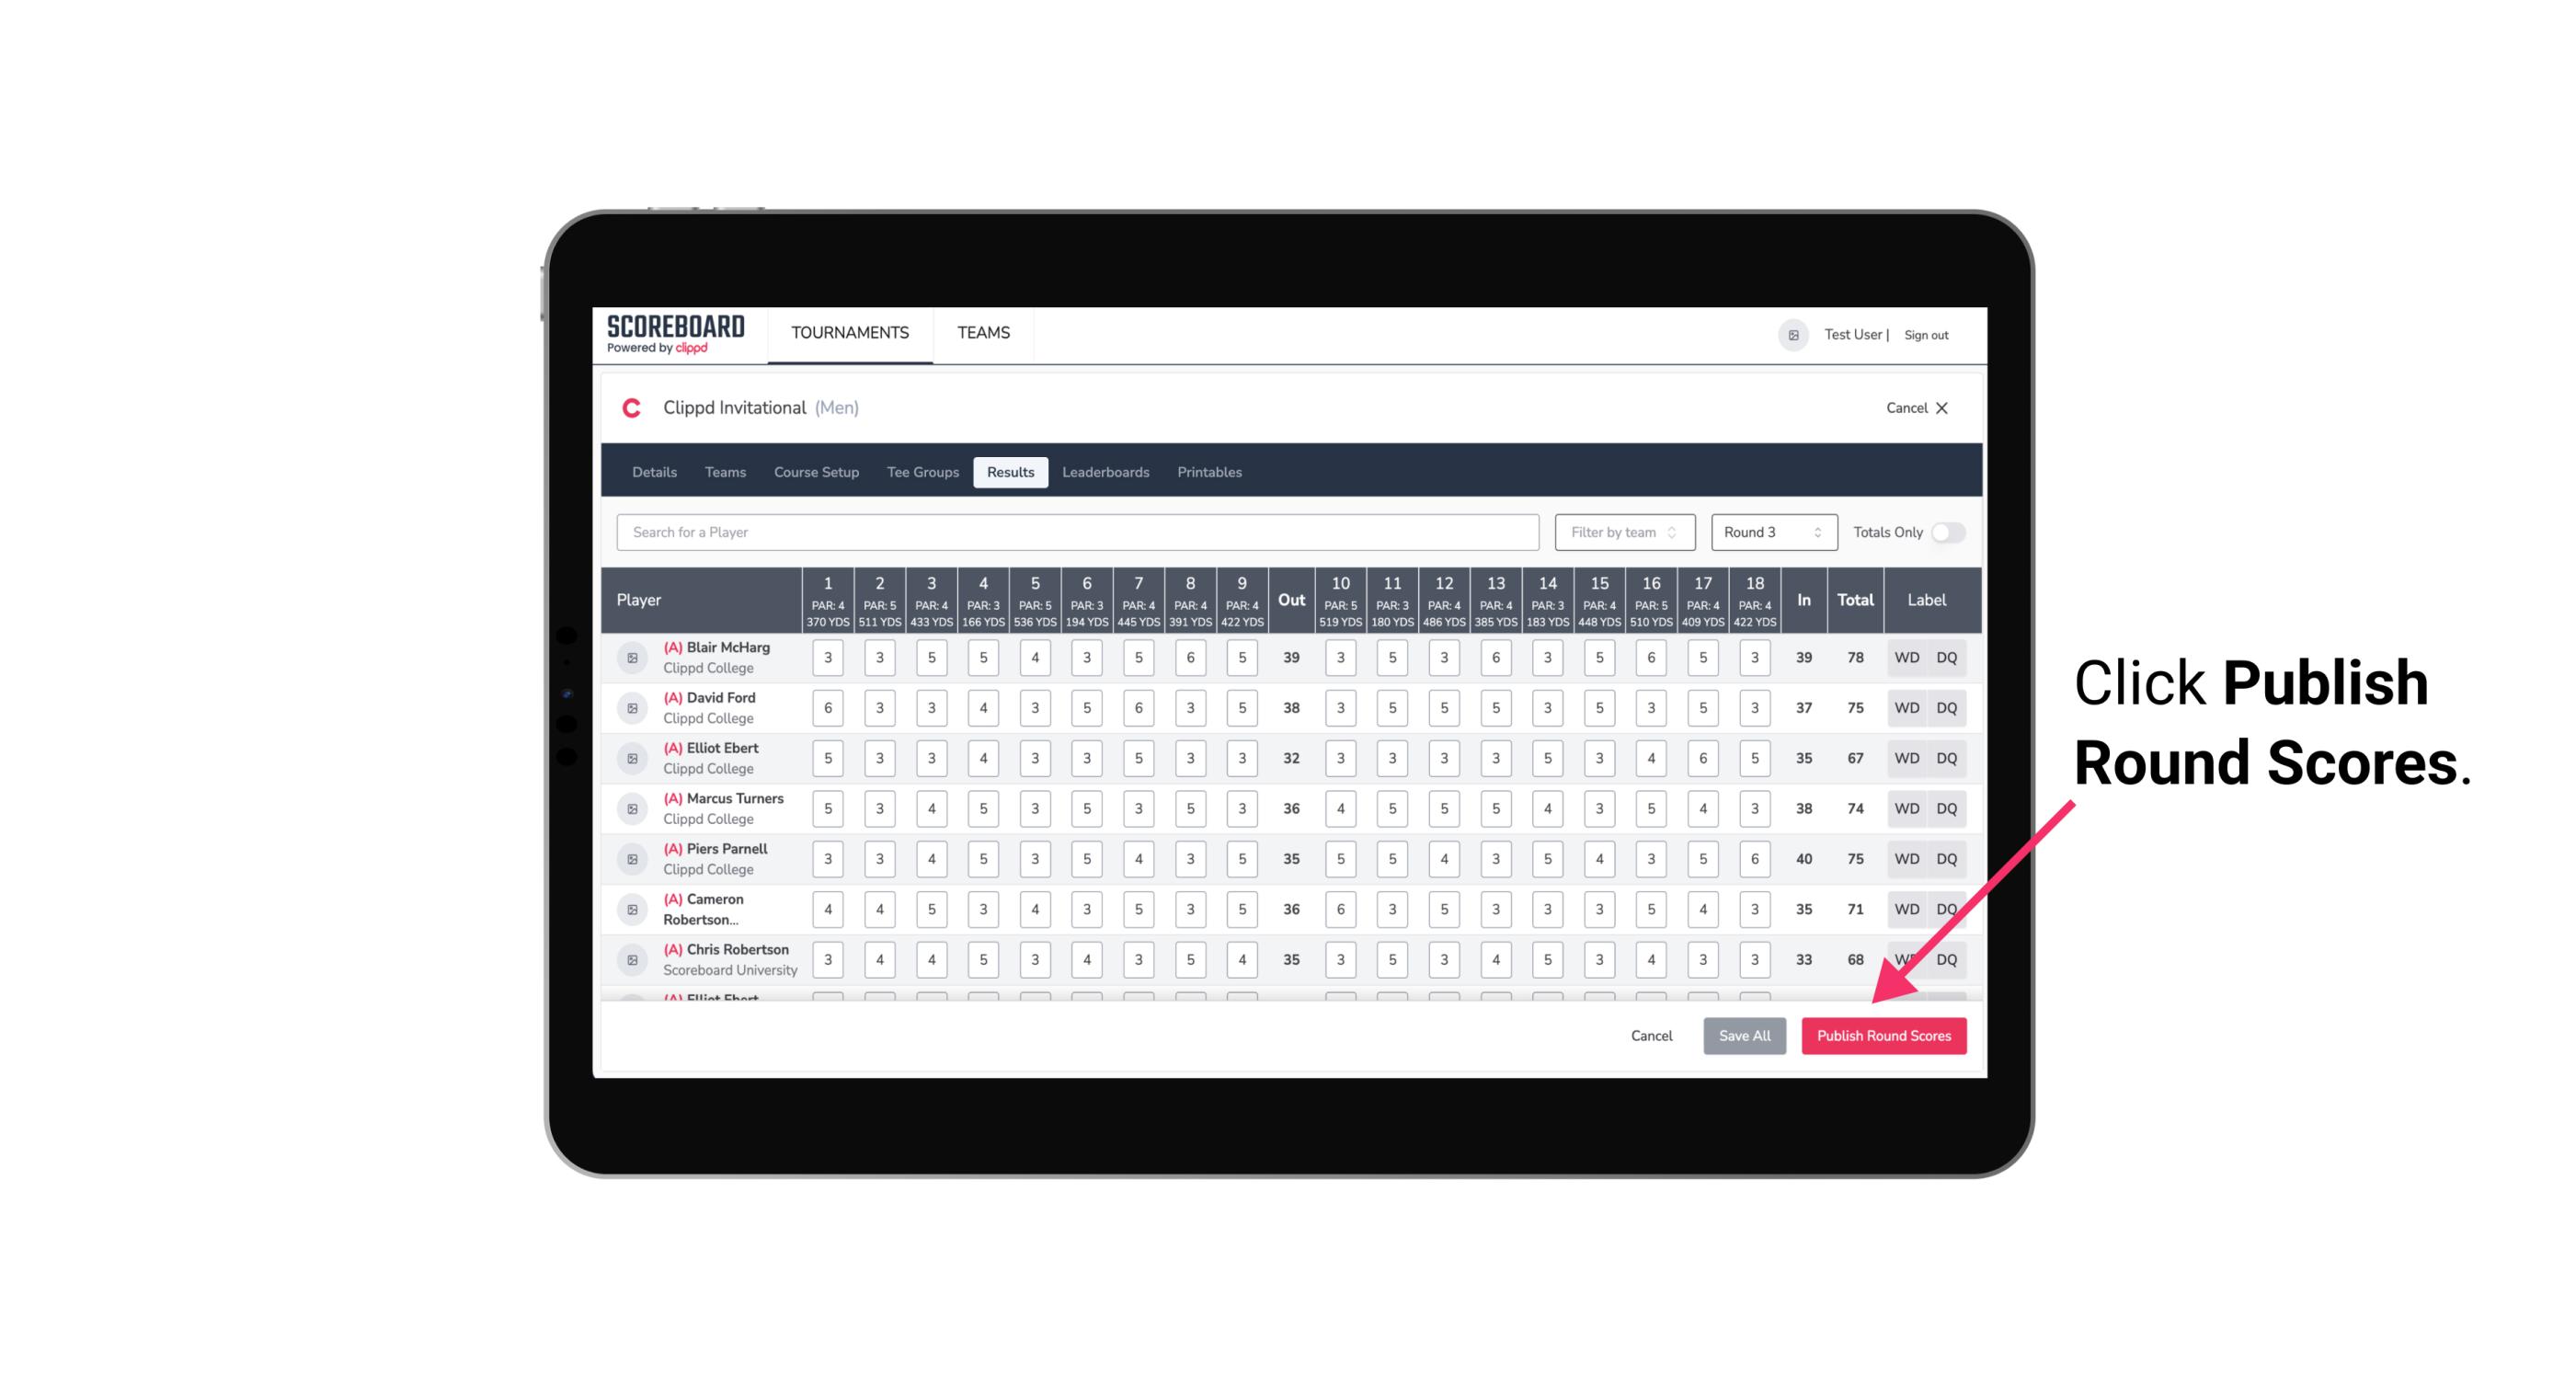Toggle WD status for Piers Parnell
Viewport: 2576px width, 1386px height.
1907,857
